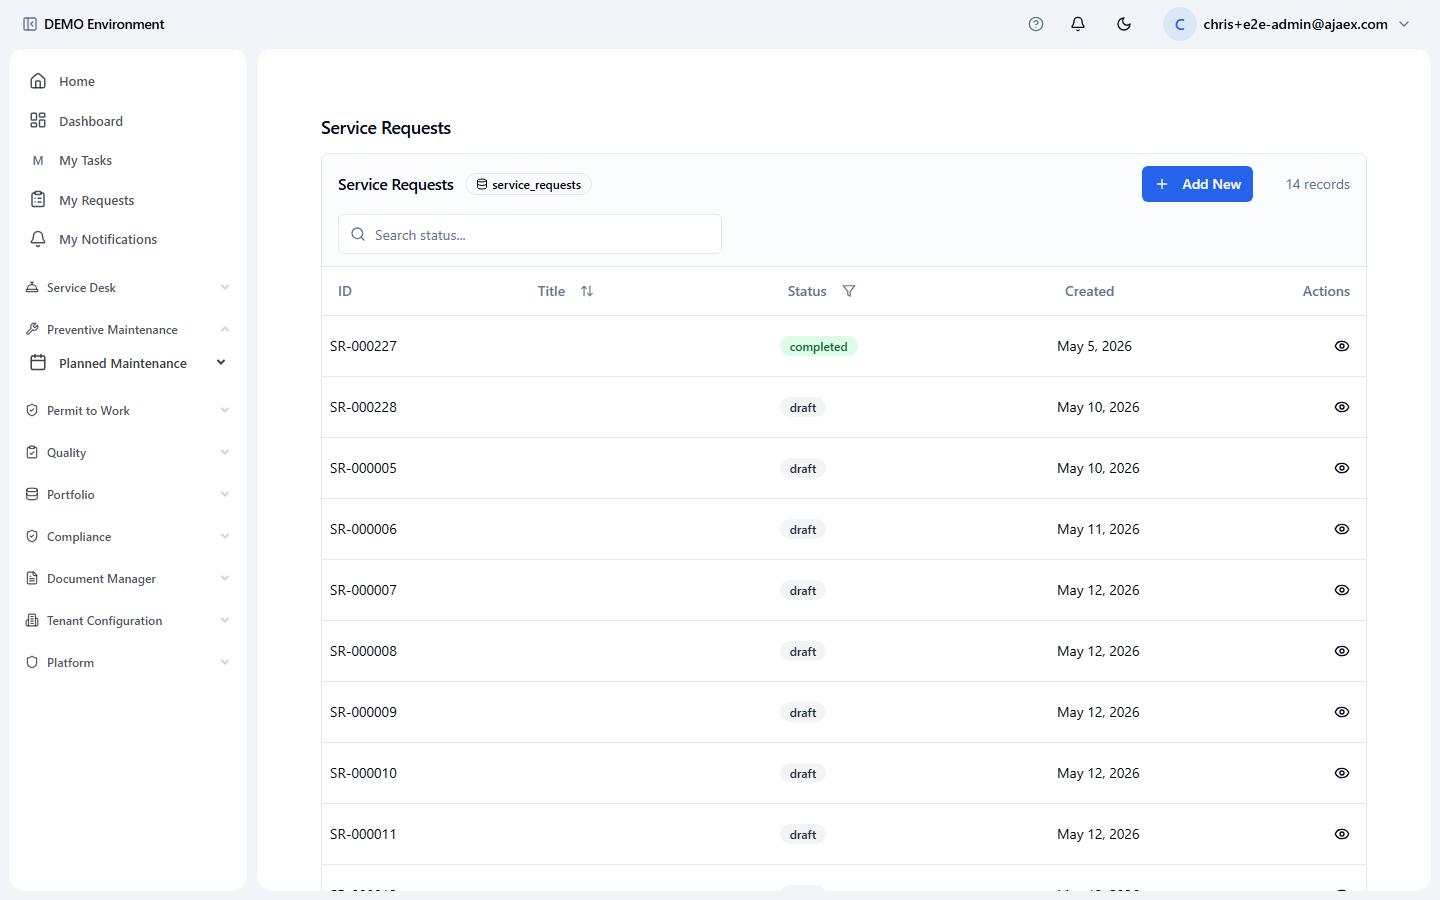Focus the Search status input field
Screen dimensions: 1440x900
530,234
